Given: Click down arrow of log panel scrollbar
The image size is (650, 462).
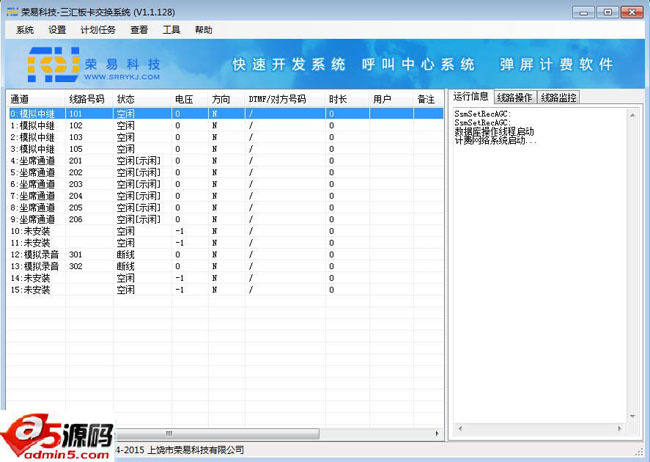Looking at the screenshot, I should 632,416.
